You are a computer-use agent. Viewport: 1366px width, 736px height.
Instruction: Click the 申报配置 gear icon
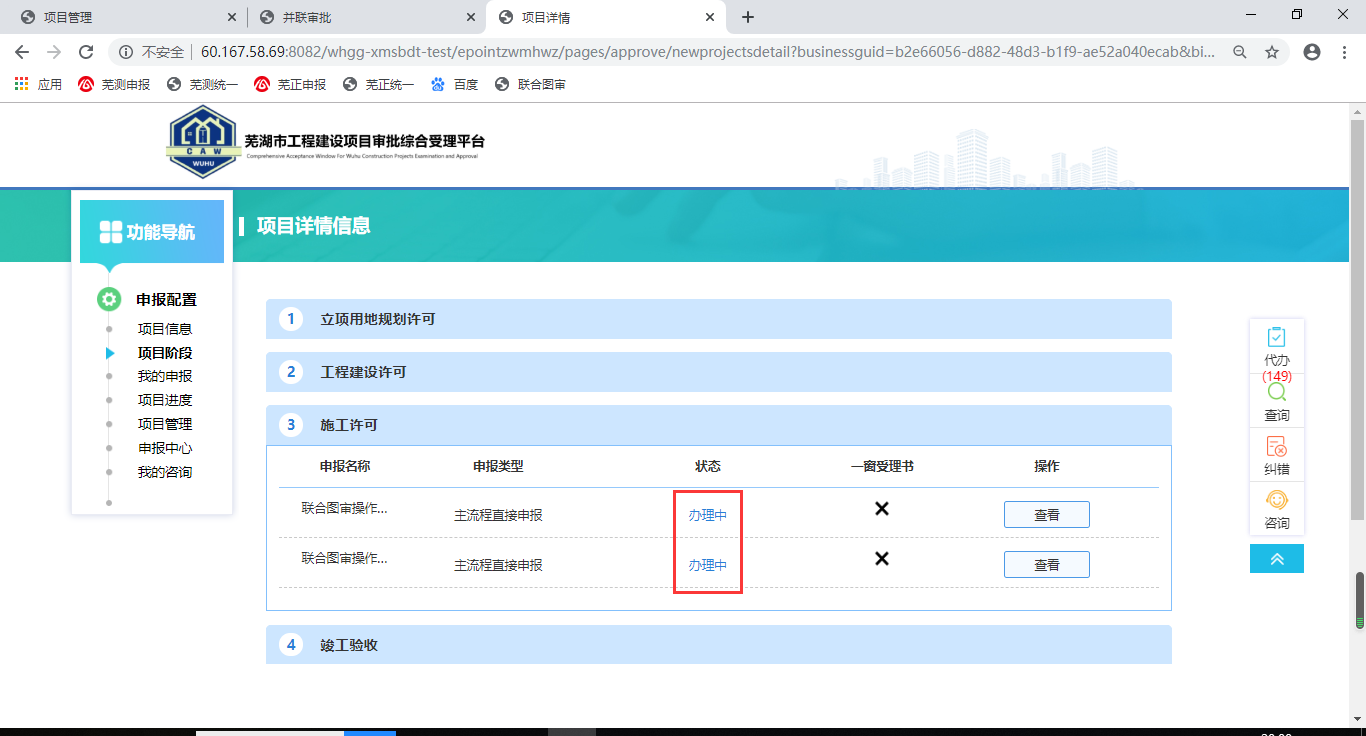point(109,299)
